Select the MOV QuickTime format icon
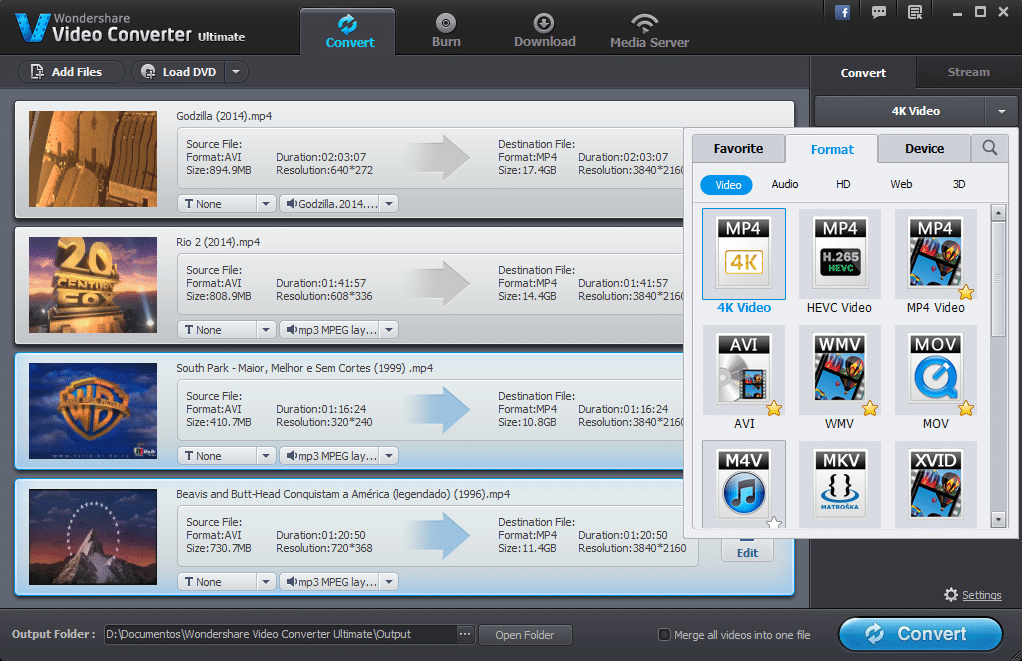The width and height of the screenshot is (1022, 661). tap(935, 370)
